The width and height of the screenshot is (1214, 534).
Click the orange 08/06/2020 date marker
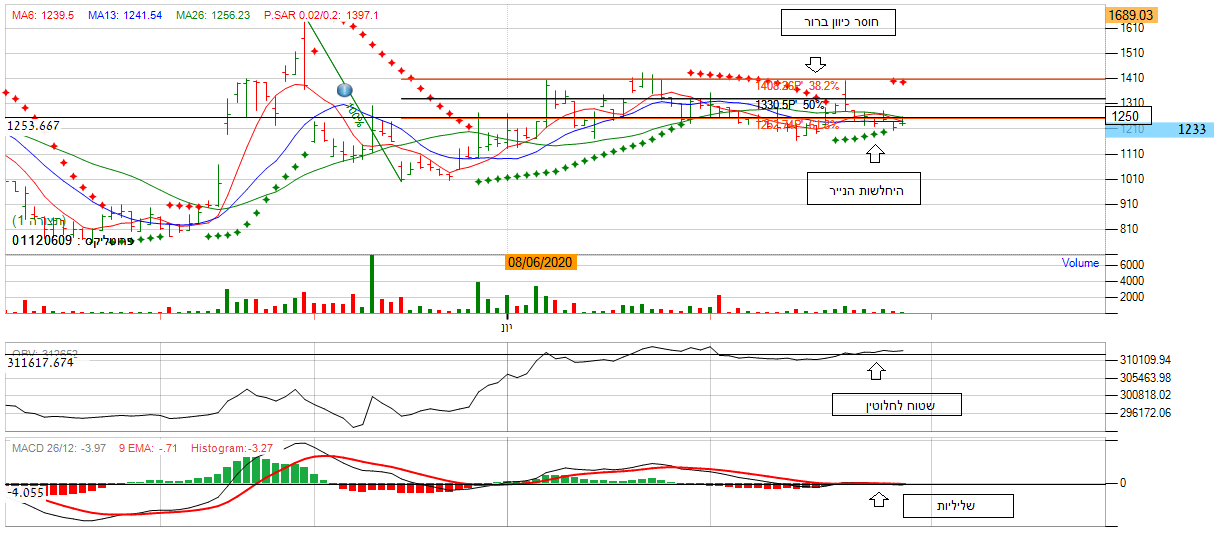(x=541, y=262)
